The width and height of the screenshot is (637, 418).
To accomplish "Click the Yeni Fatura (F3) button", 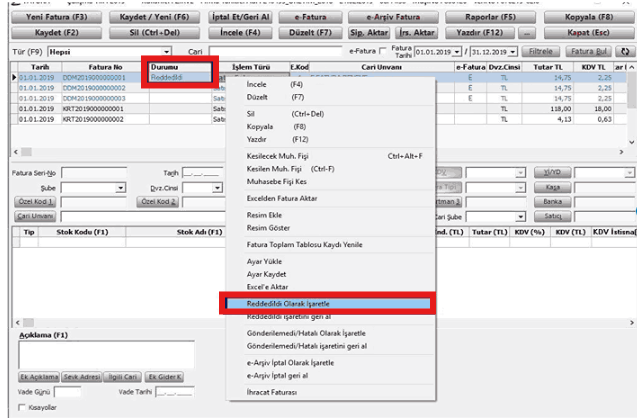I will click(56, 17).
